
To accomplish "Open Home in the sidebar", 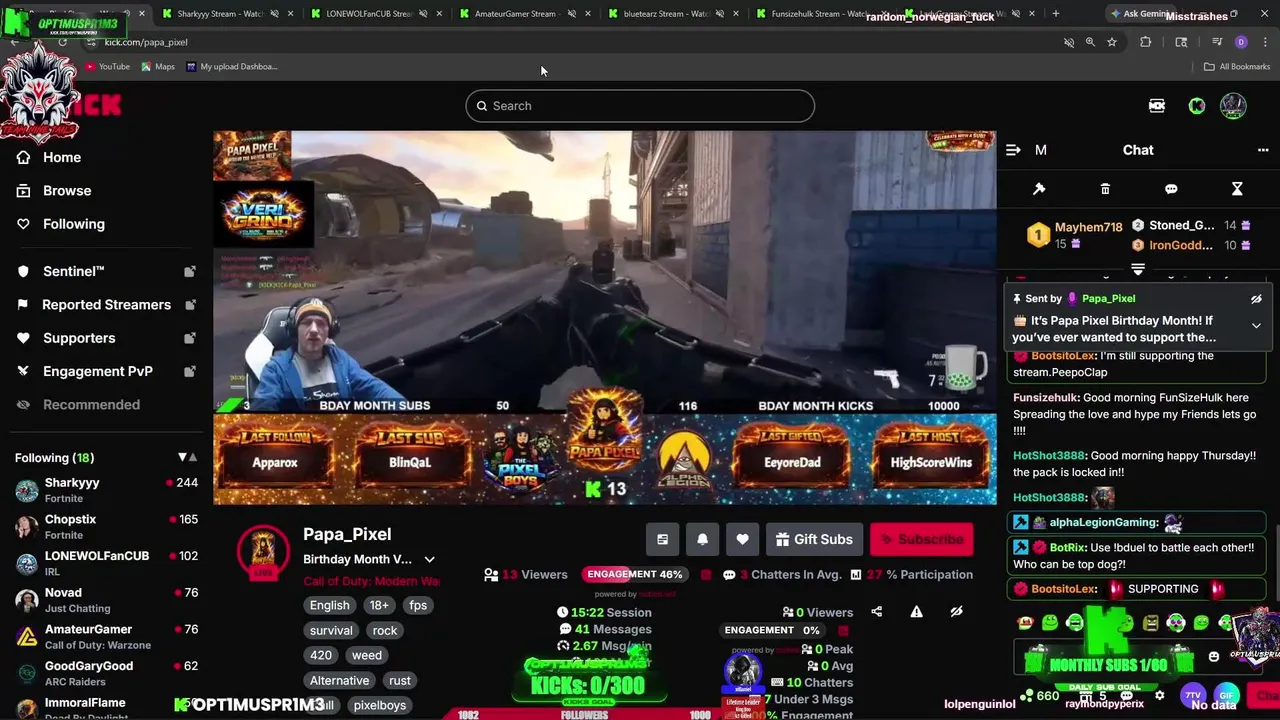I will pyautogui.click(x=62, y=157).
